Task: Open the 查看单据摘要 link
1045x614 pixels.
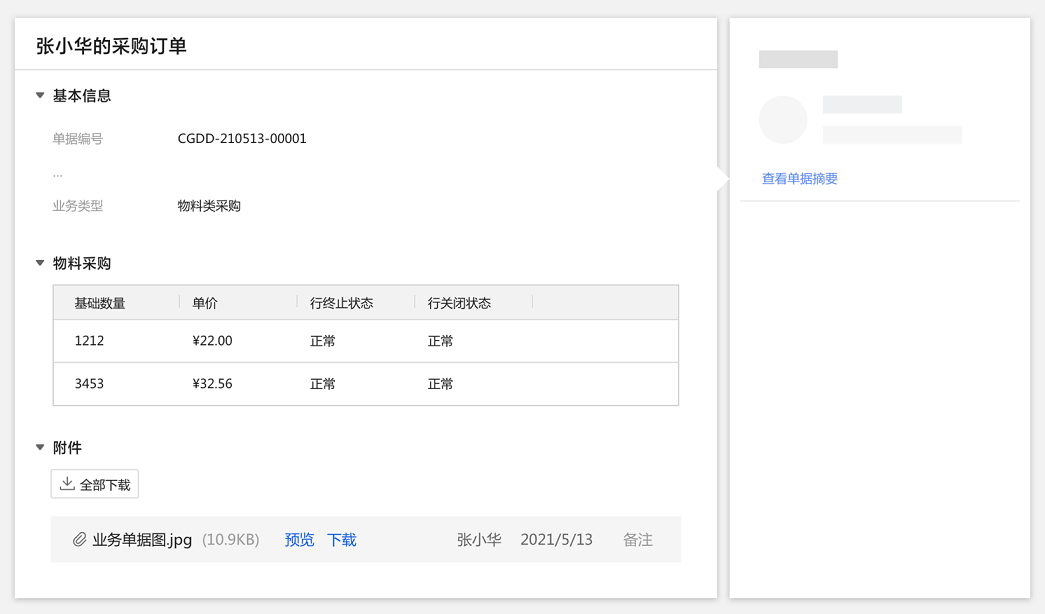Action: 800,179
